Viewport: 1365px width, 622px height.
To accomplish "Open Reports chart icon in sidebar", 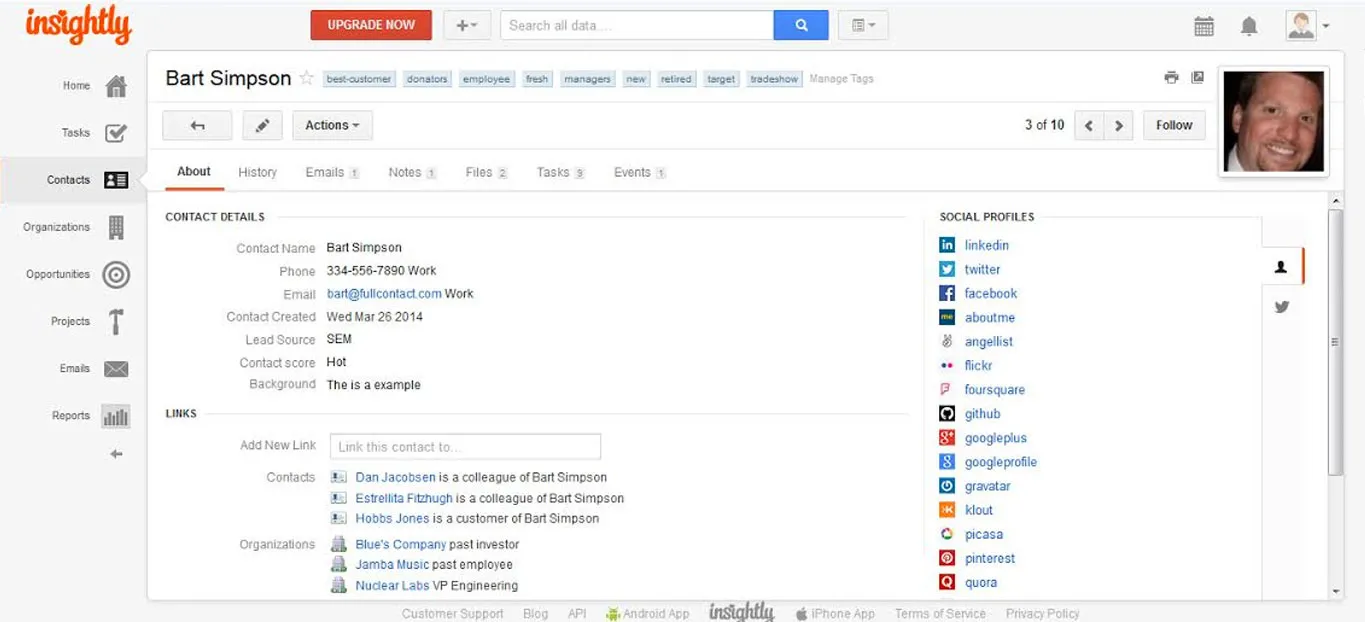I will point(116,416).
